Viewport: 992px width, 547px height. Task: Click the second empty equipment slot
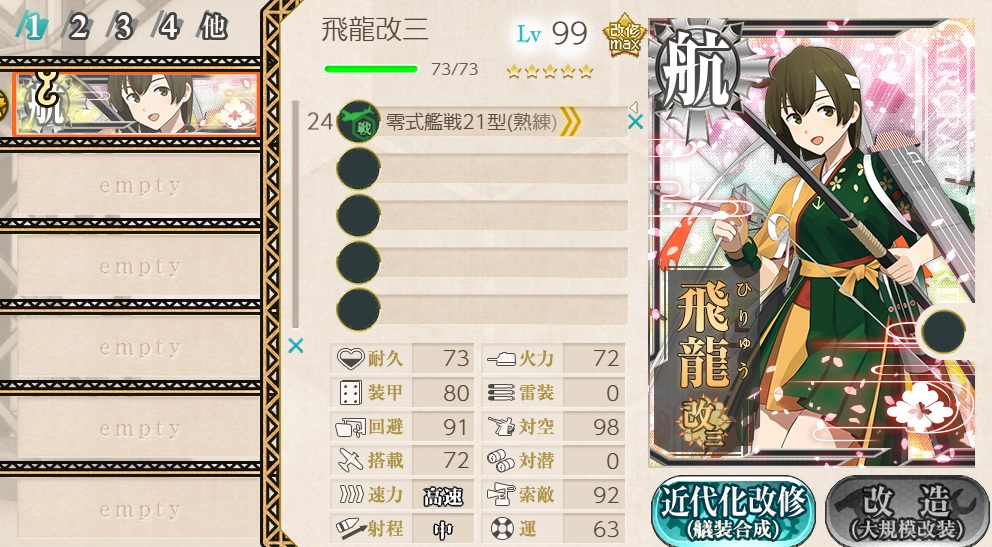483,168
